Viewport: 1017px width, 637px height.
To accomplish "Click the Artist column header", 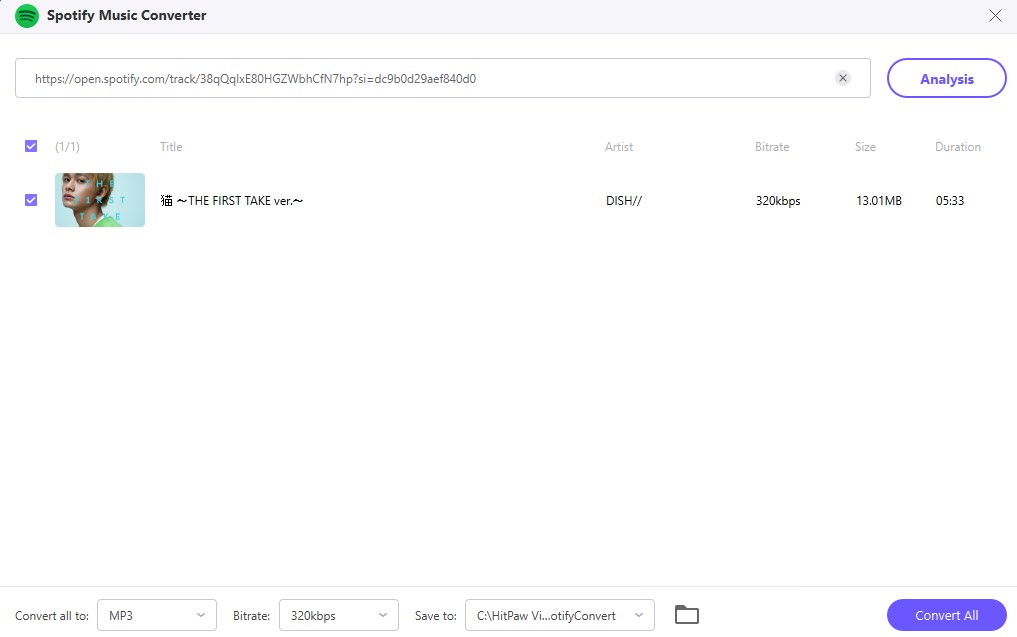I will pos(619,147).
